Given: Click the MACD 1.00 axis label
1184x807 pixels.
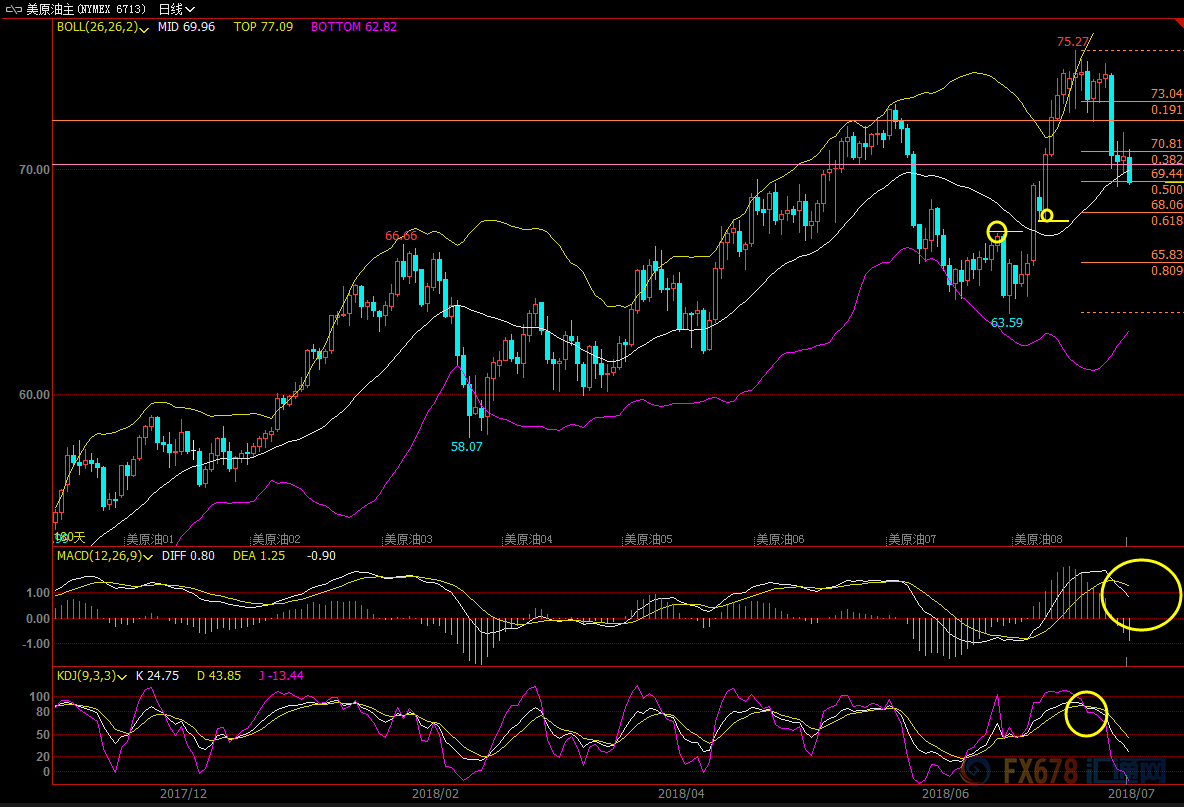Looking at the screenshot, I should point(38,593).
